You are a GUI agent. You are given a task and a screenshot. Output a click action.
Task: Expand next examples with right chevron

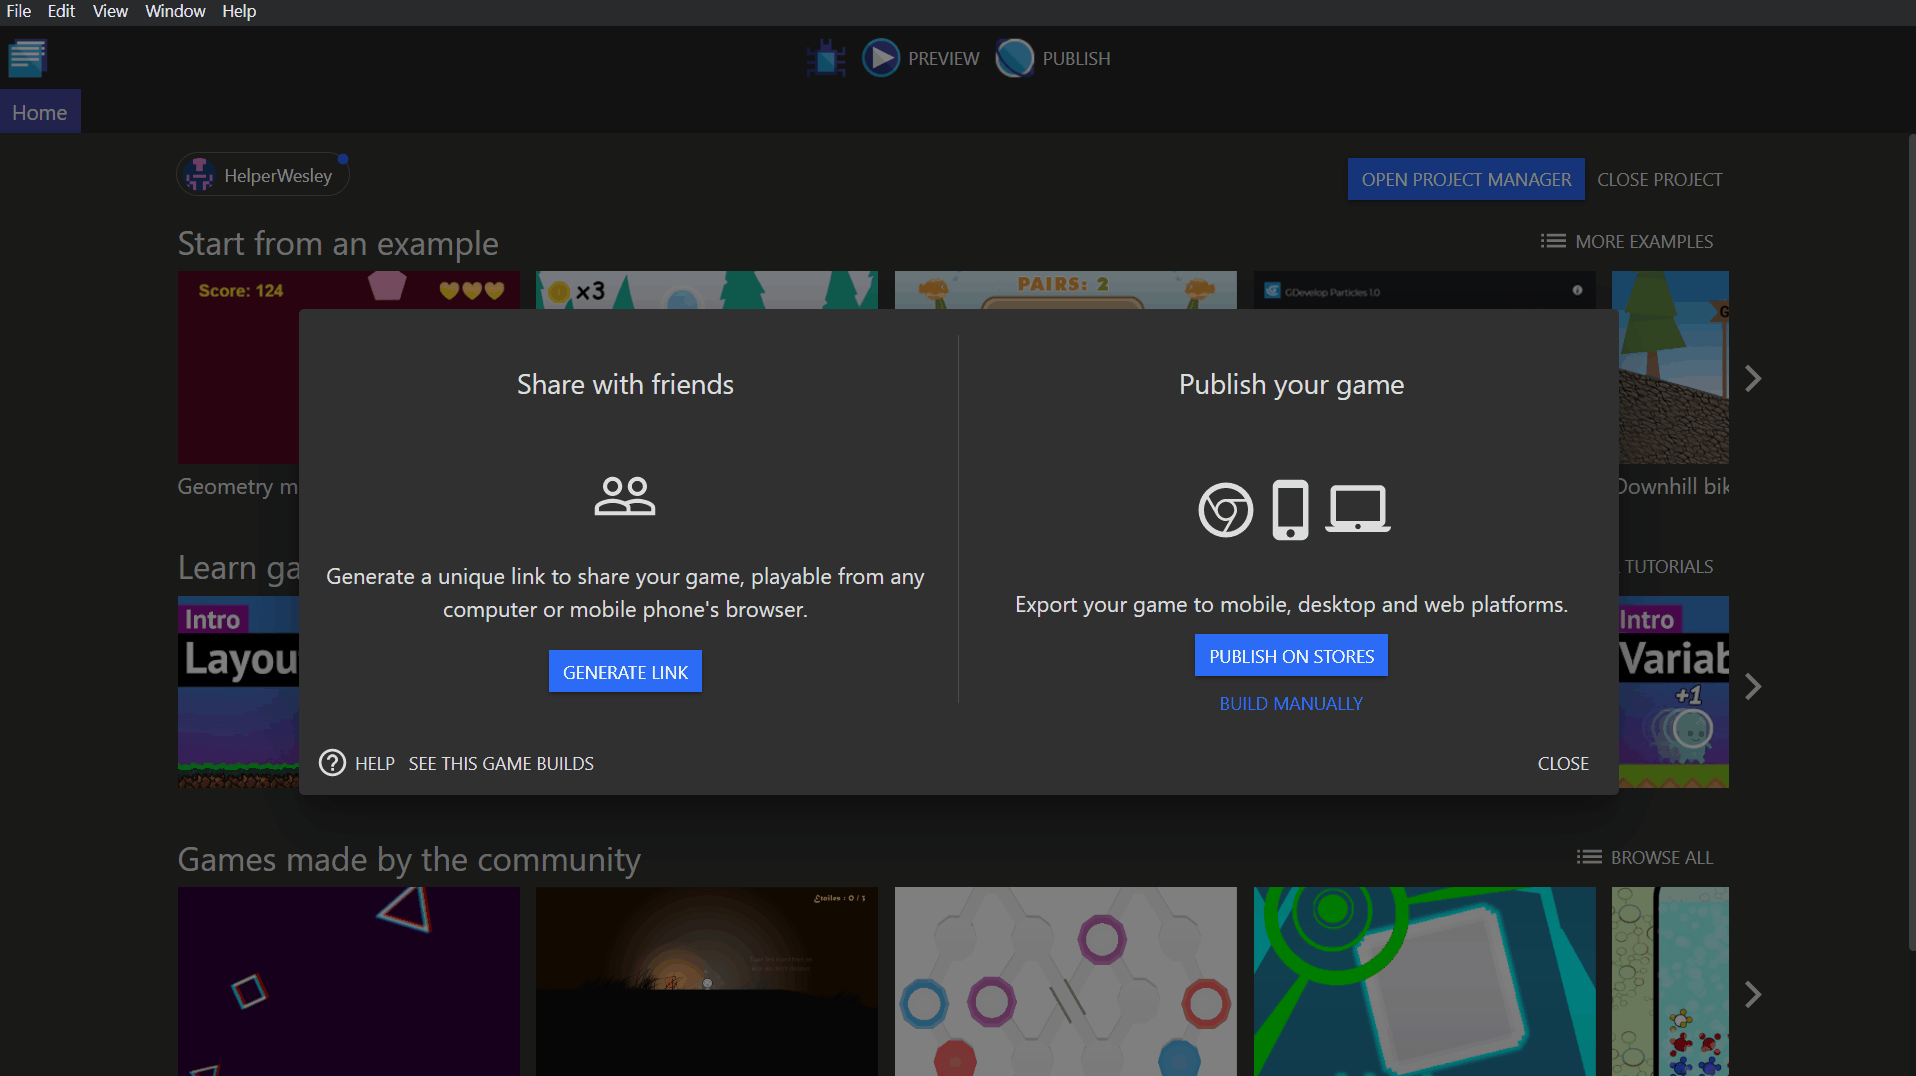[1753, 379]
